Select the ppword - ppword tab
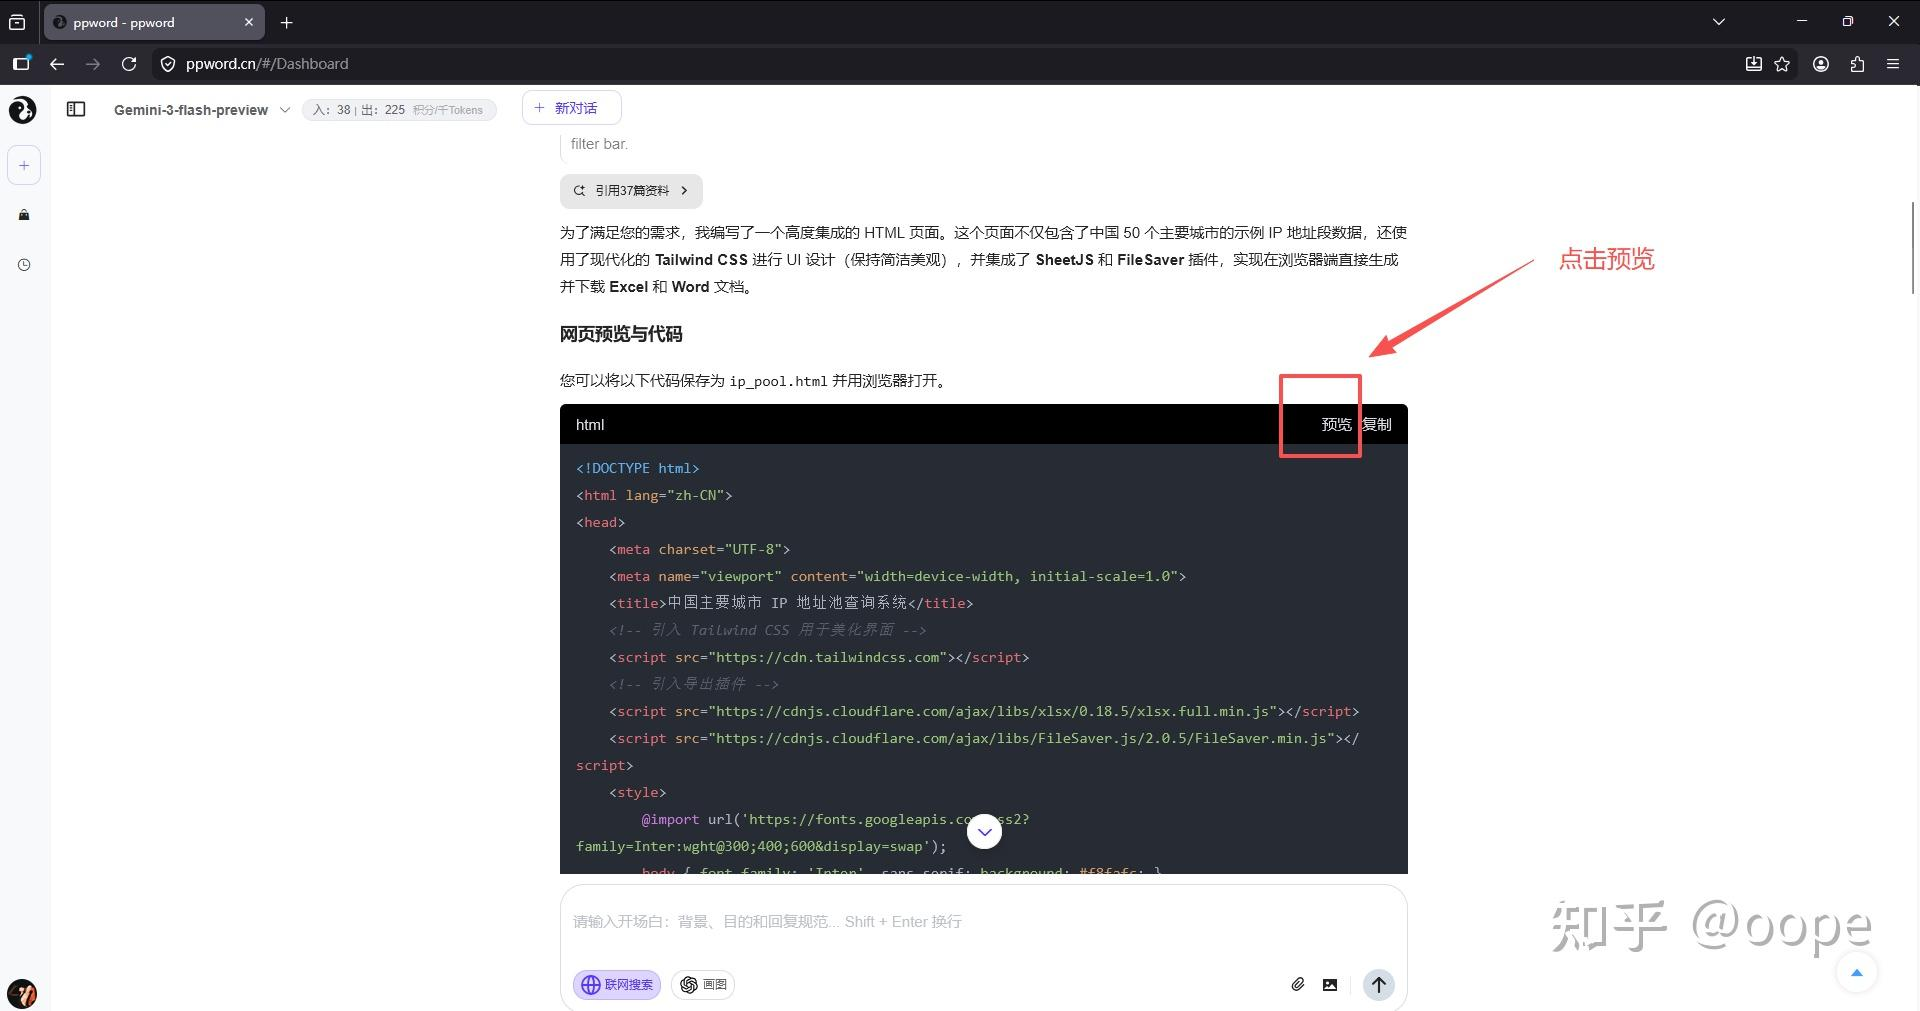 tap(154, 22)
